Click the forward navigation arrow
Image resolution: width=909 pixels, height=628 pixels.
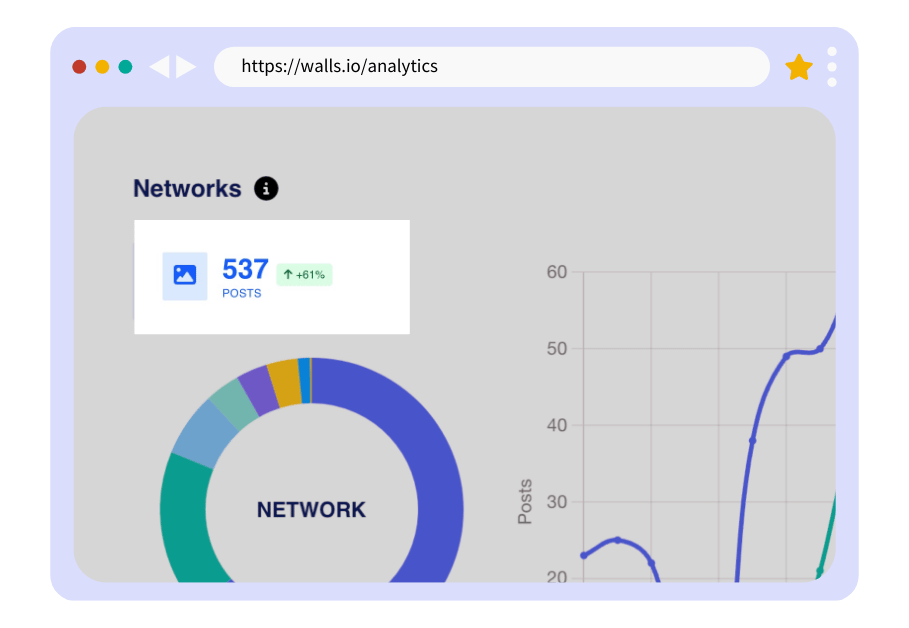(185, 66)
